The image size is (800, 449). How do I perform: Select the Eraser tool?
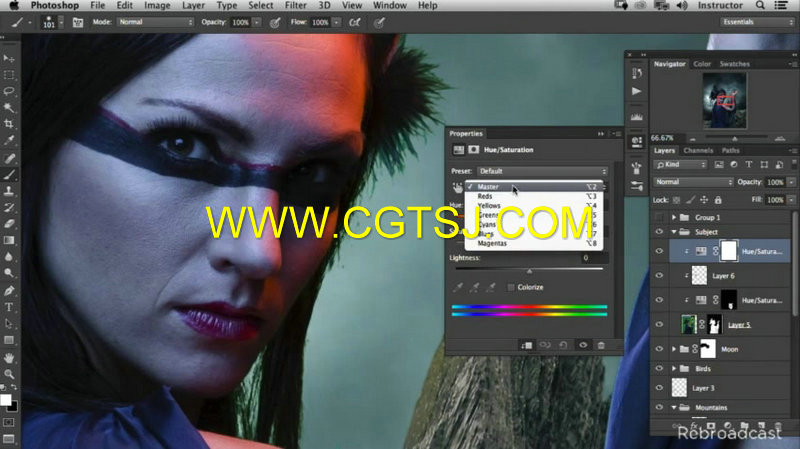(9, 223)
